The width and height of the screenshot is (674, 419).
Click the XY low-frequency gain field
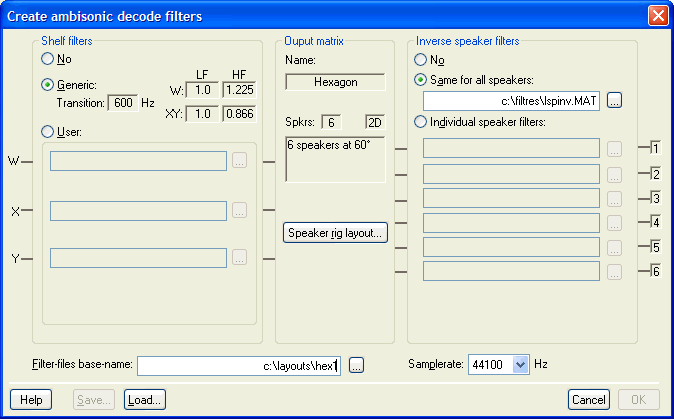(x=203, y=114)
